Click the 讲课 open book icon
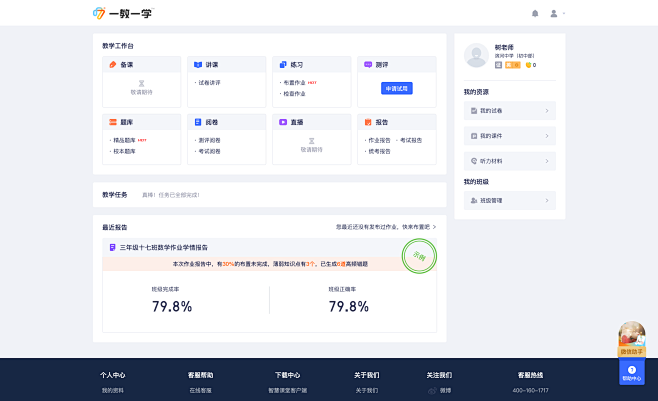This screenshot has width=658, height=401. tap(198, 65)
